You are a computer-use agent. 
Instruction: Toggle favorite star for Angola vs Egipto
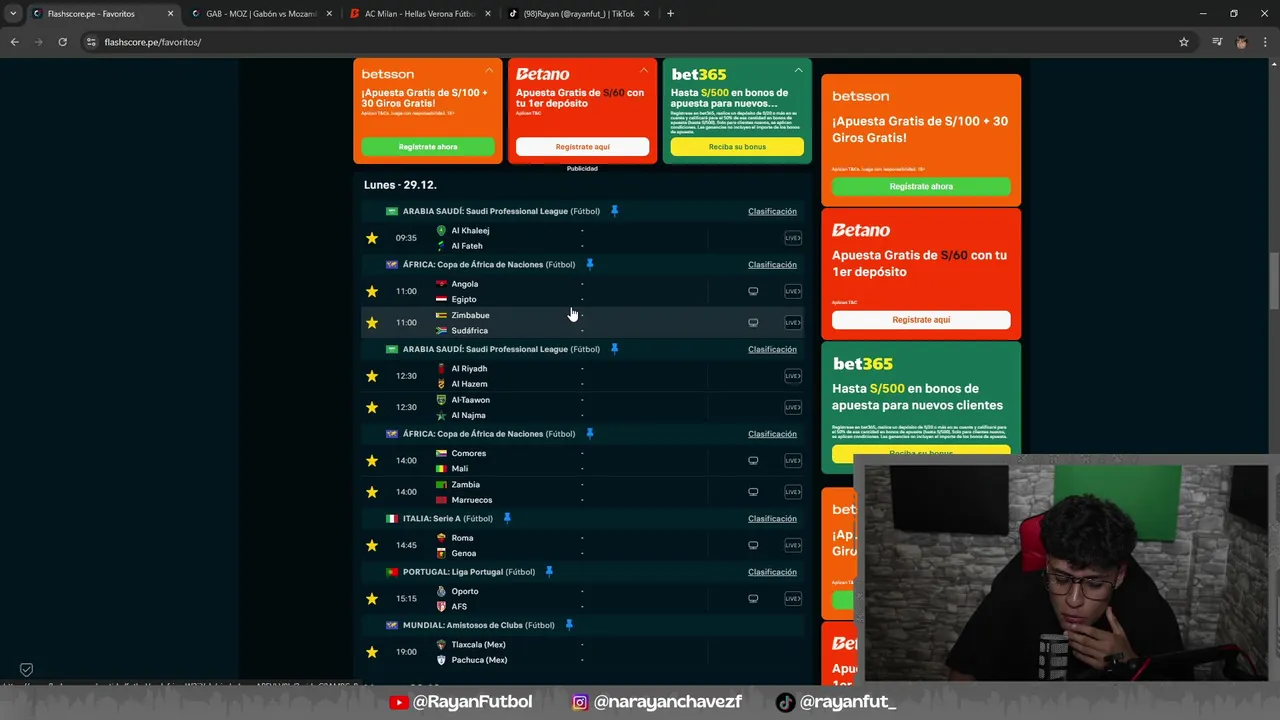click(372, 291)
